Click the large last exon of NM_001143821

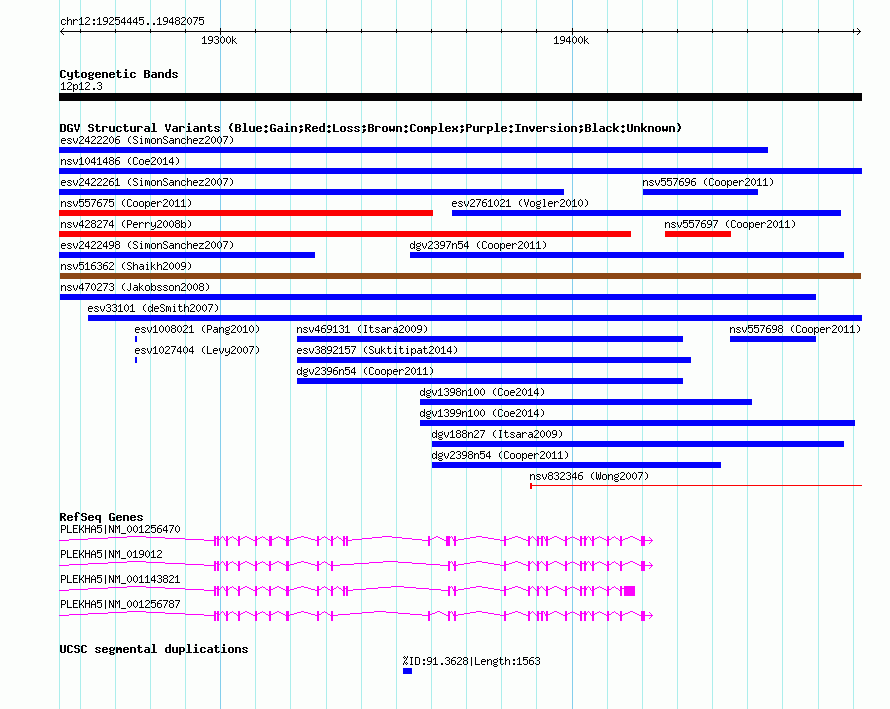[629, 591]
